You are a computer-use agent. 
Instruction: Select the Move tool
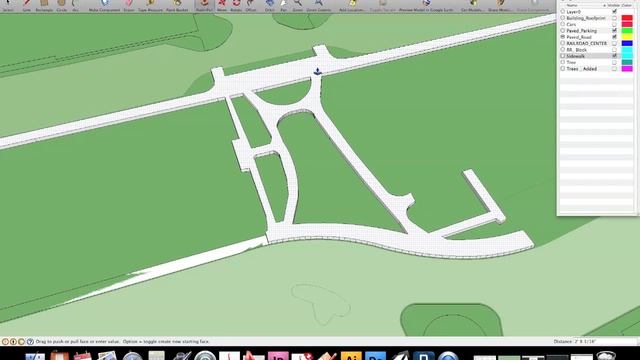pyautogui.click(x=222, y=5)
